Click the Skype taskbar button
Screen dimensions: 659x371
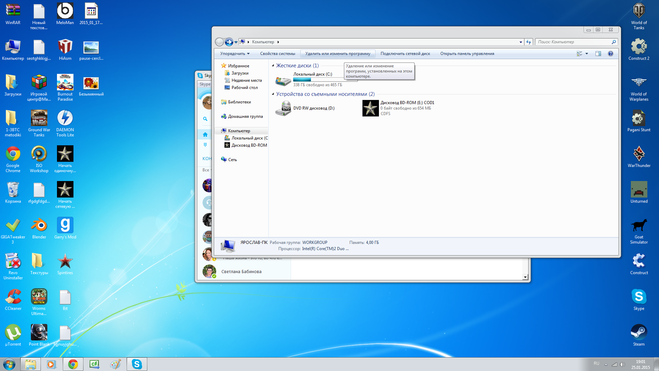tap(137, 364)
